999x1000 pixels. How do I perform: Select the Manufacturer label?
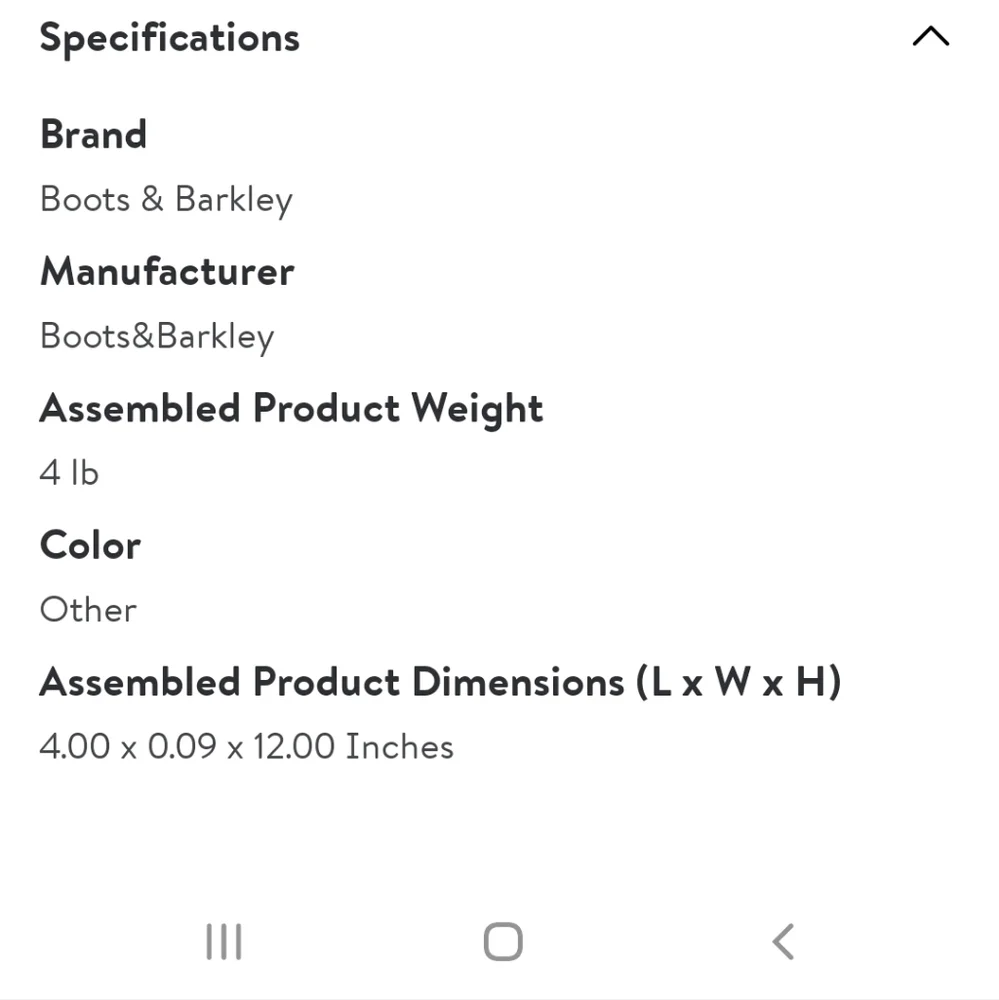click(x=167, y=271)
